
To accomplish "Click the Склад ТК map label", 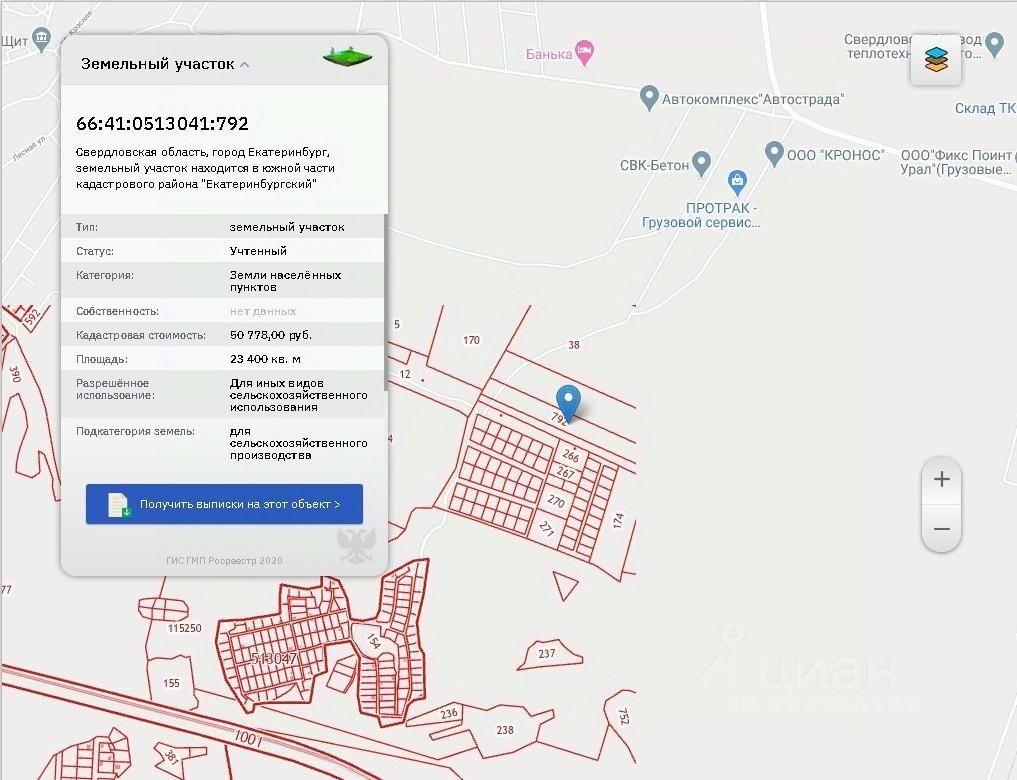I will (x=985, y=108).
